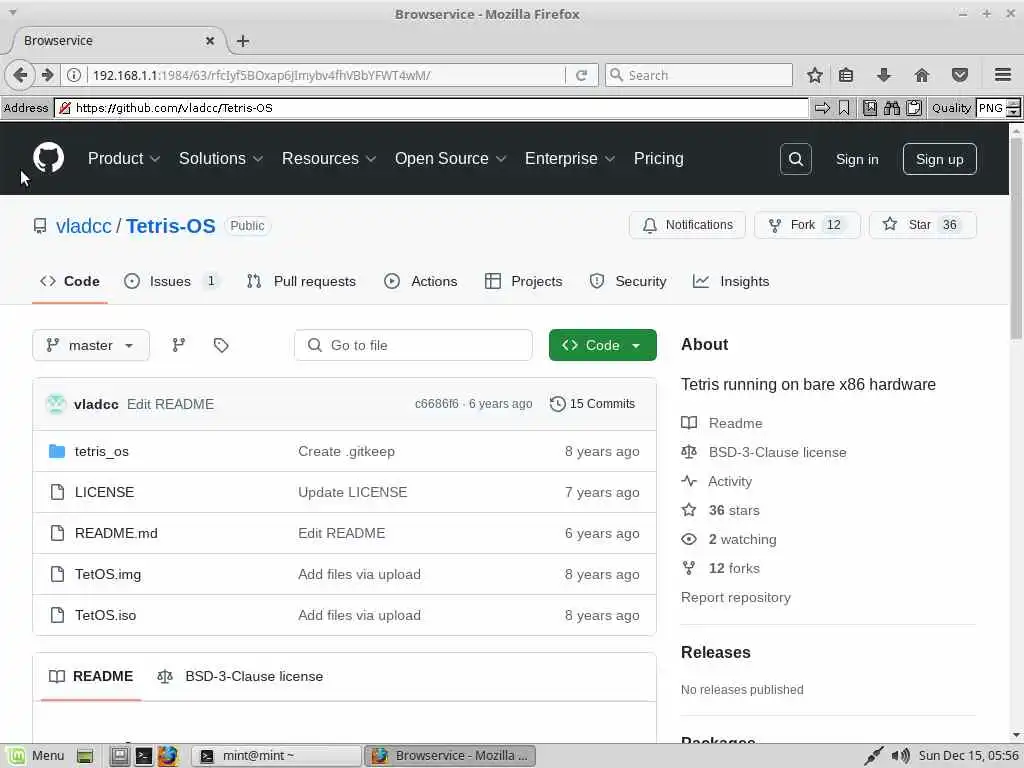Screen dimensions: 1024x768
Task: Click the network connection tray icon
Action: 873,756
